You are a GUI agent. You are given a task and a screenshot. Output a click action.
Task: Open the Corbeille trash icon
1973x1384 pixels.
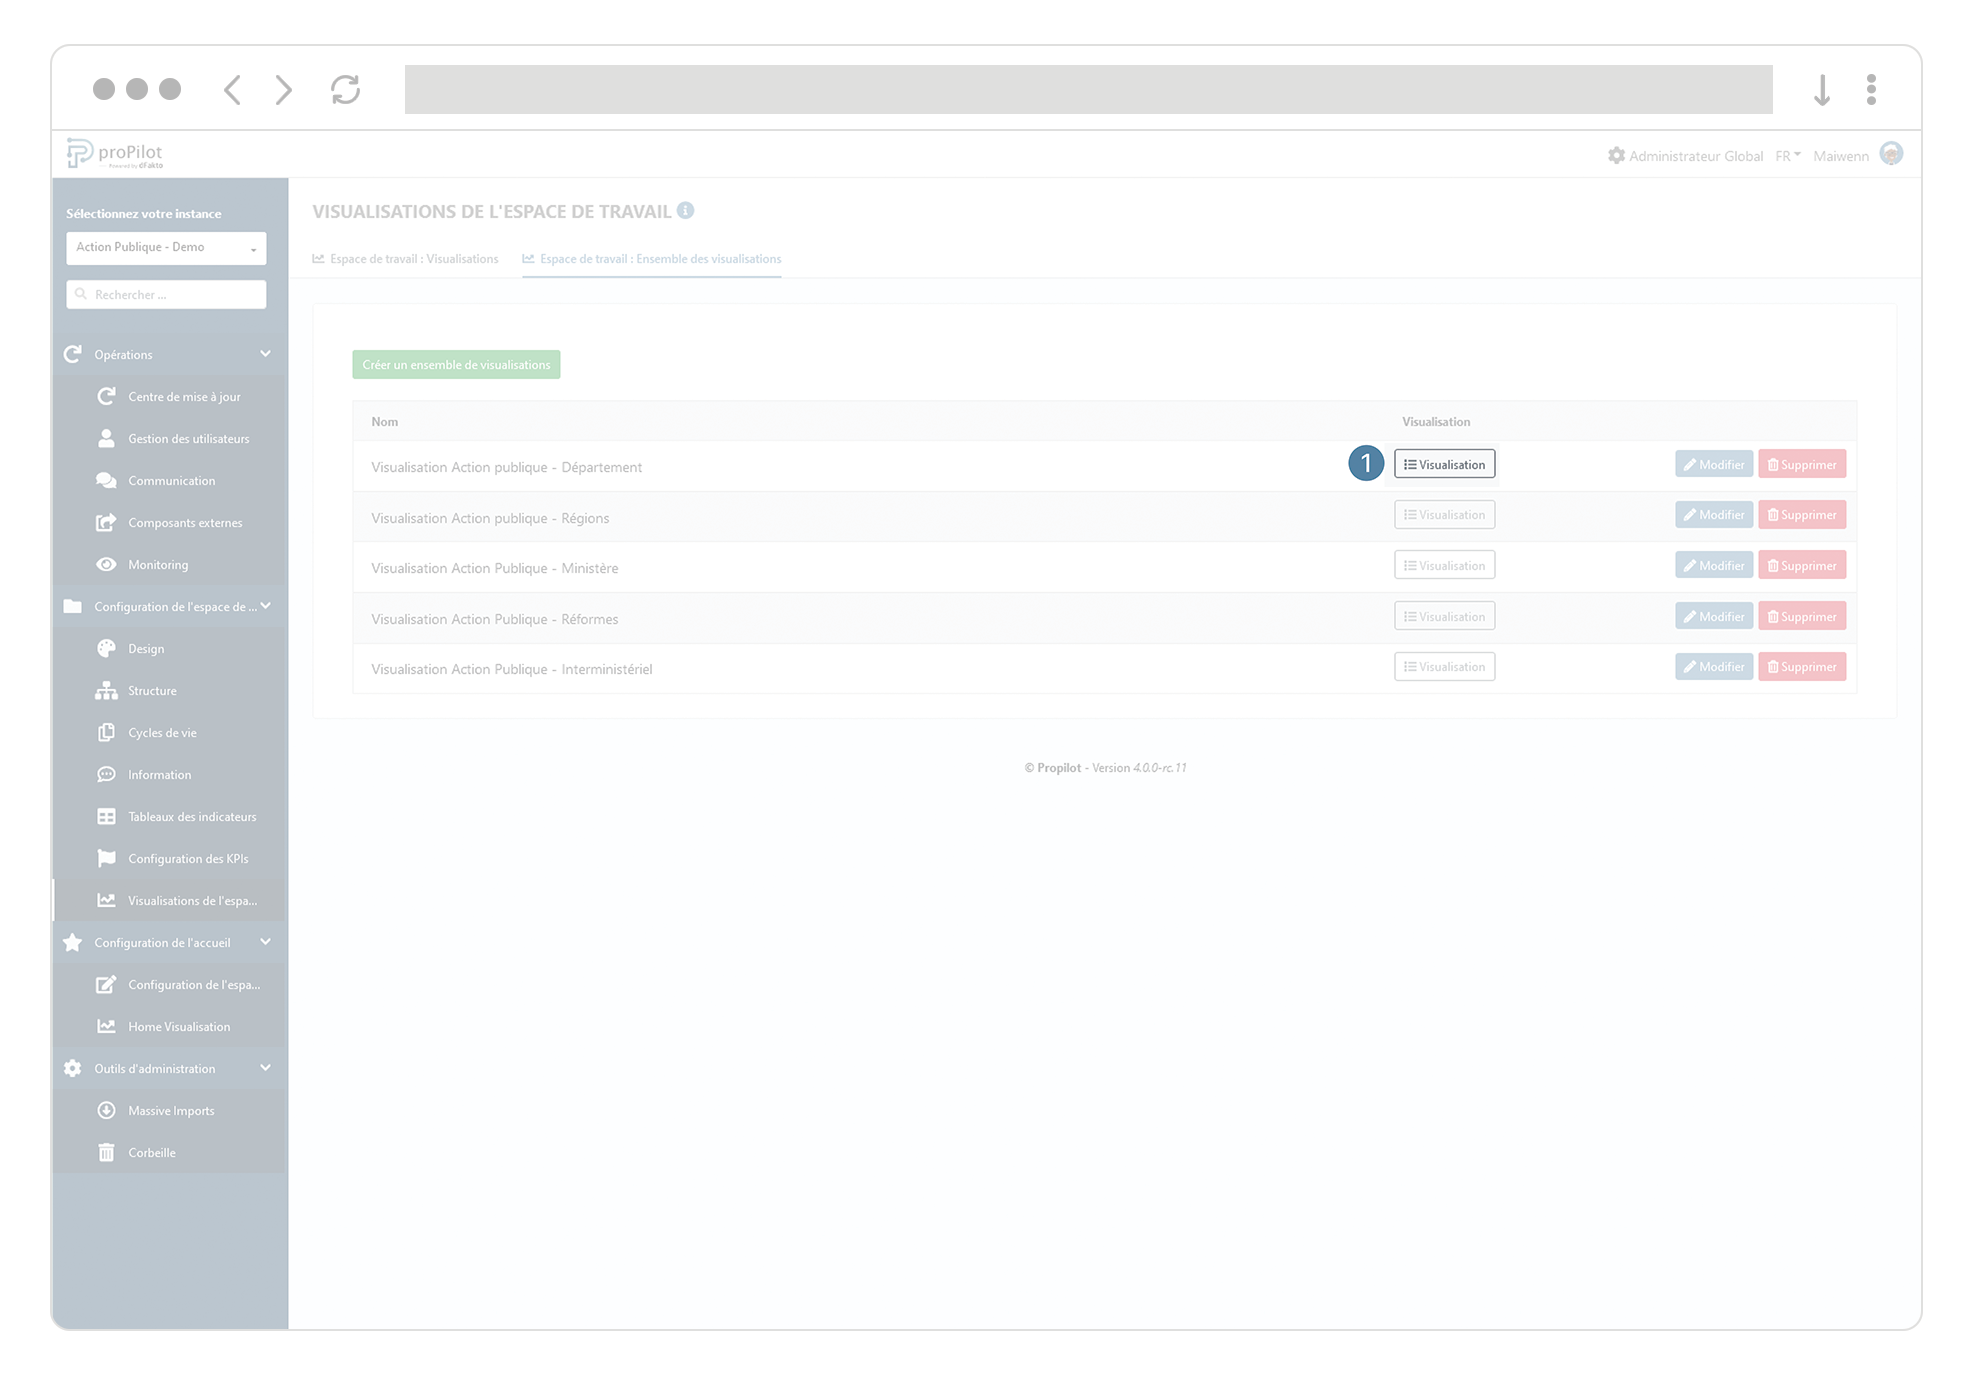[106, 1153]
